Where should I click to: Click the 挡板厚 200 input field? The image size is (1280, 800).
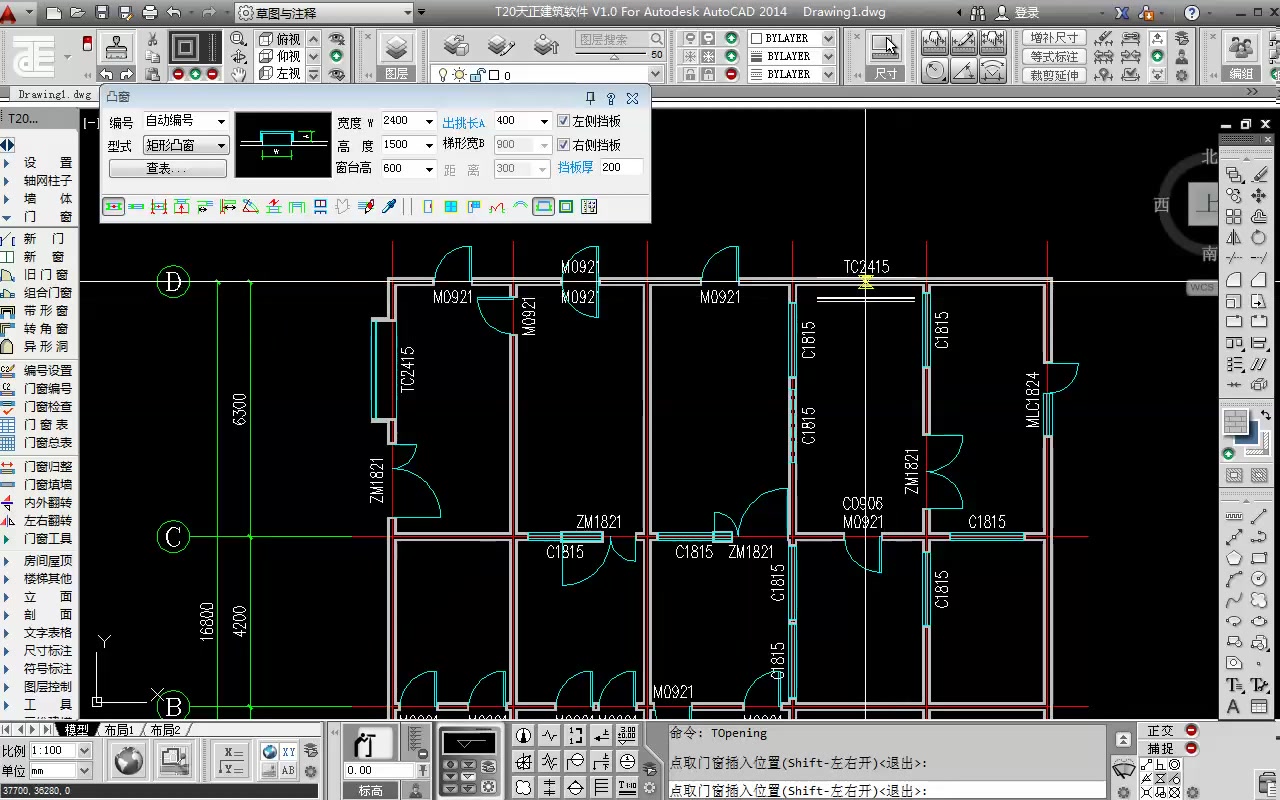coord(621,168)
